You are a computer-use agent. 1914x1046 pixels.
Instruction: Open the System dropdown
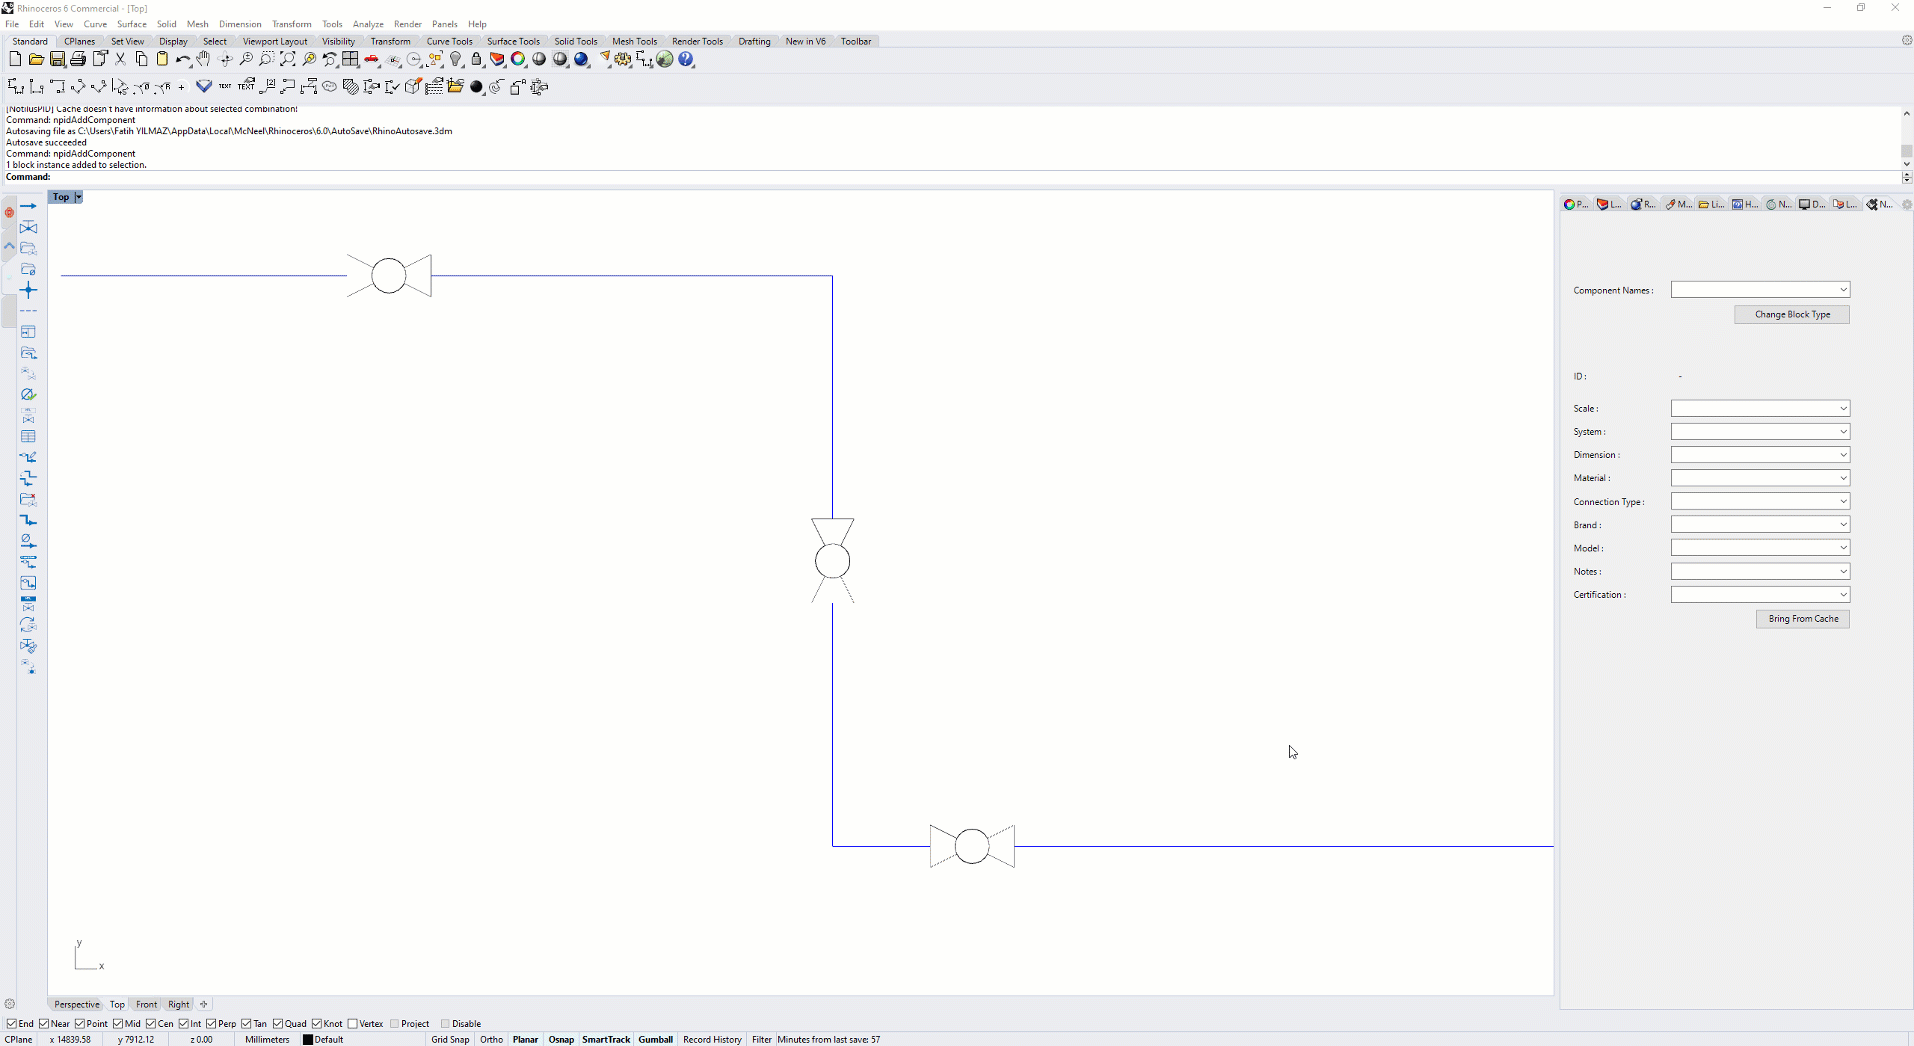[x=1760, y=432]
